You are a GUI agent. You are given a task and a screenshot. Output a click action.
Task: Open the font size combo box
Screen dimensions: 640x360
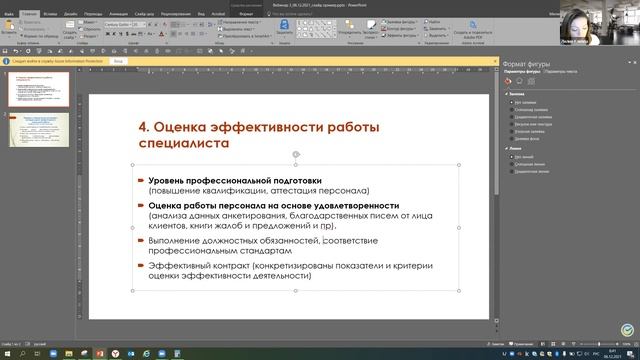139,24
